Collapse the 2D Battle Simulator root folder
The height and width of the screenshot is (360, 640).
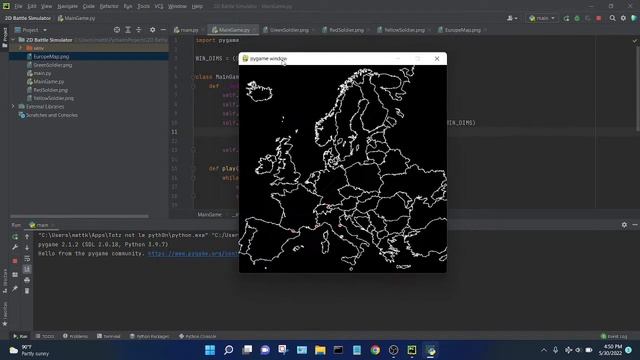pos(14,40)
